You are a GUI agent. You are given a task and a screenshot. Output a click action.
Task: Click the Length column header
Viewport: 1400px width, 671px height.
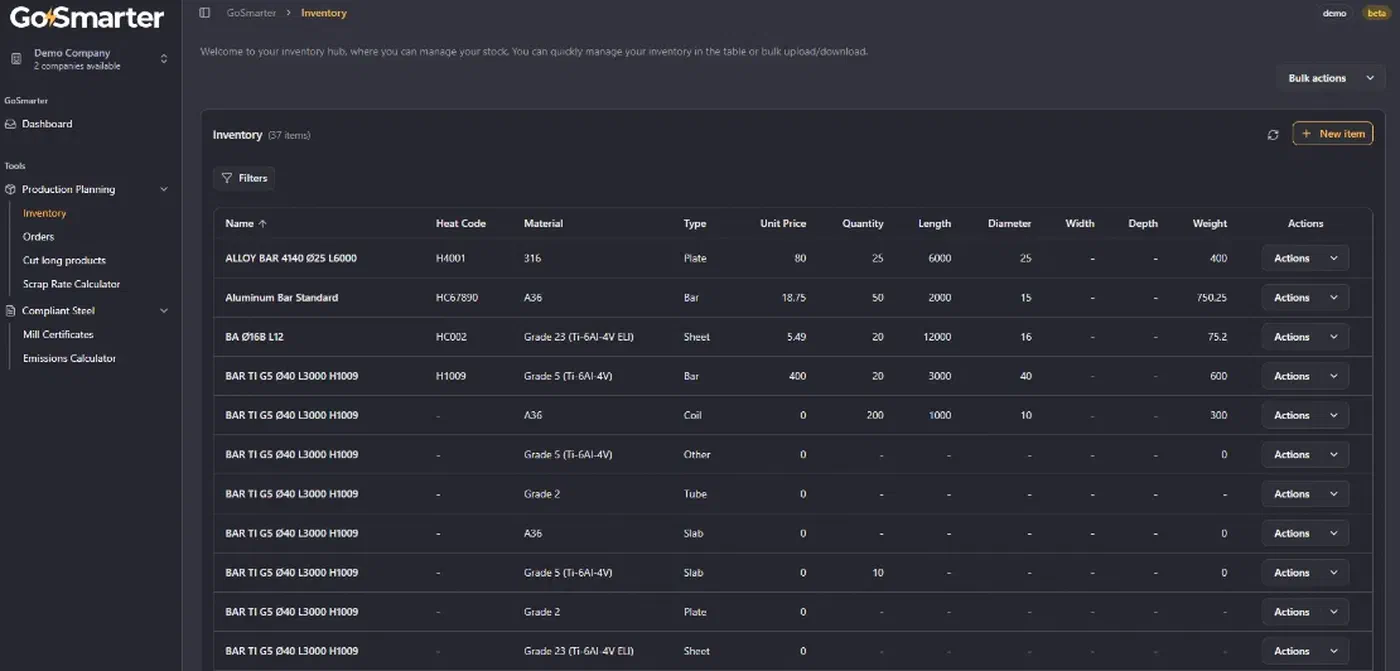935,224
